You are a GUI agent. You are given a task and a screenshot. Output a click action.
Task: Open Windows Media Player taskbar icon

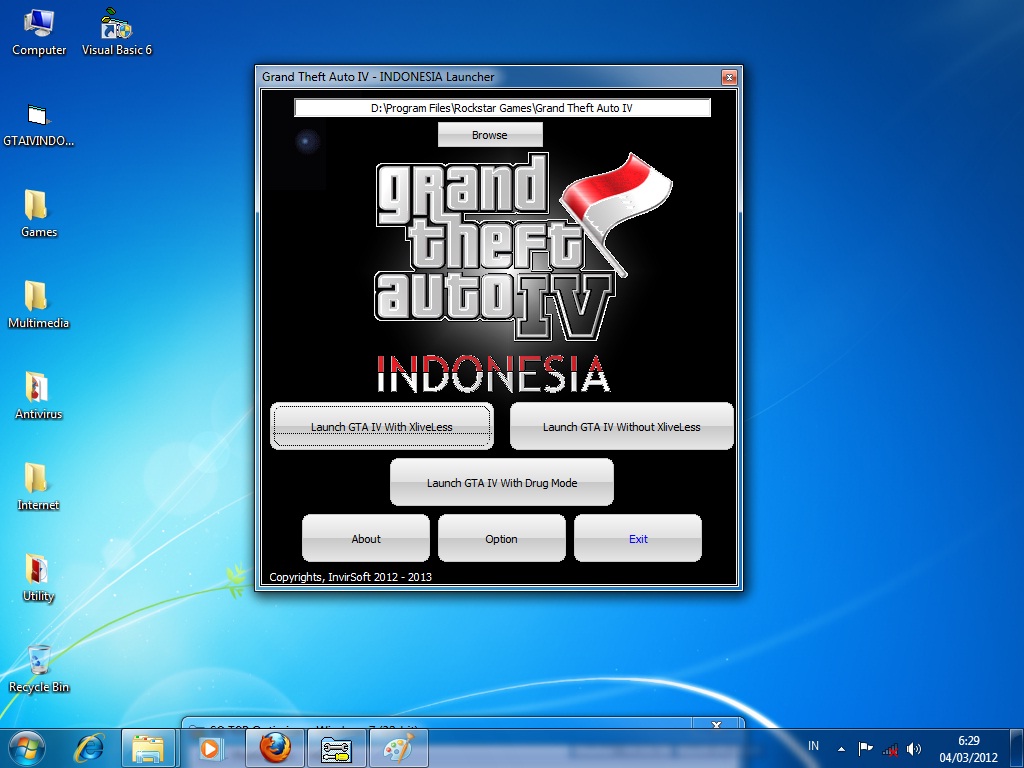point(211,748)
